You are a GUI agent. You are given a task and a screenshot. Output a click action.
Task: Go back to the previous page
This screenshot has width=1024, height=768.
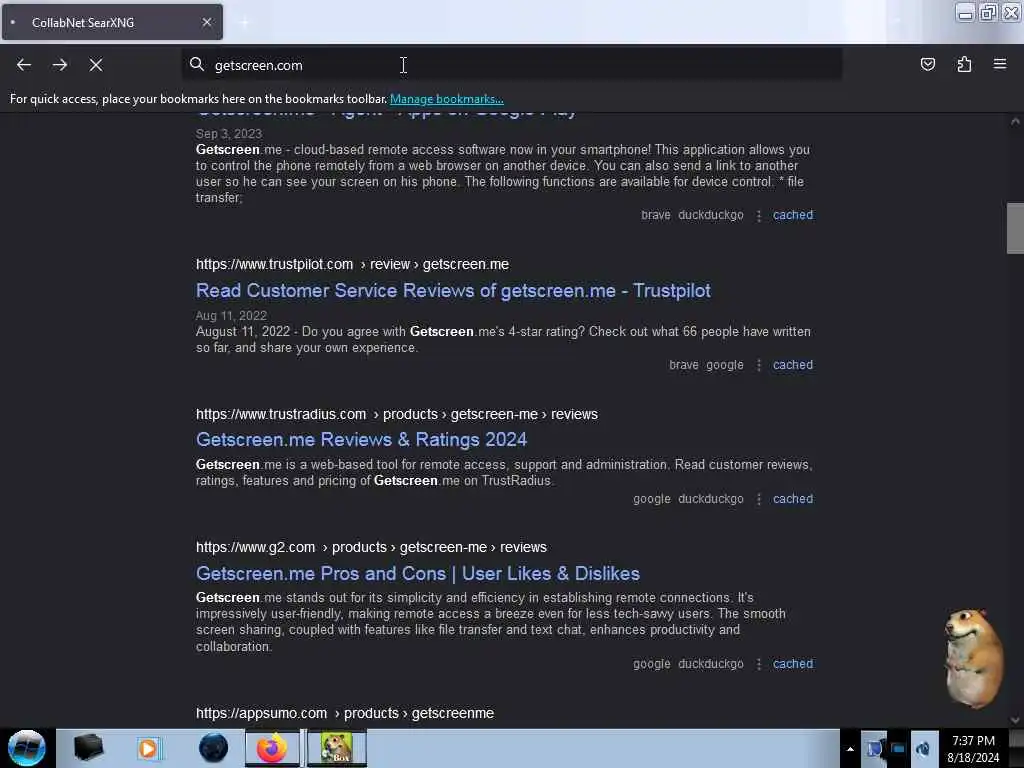pos(24,65)
